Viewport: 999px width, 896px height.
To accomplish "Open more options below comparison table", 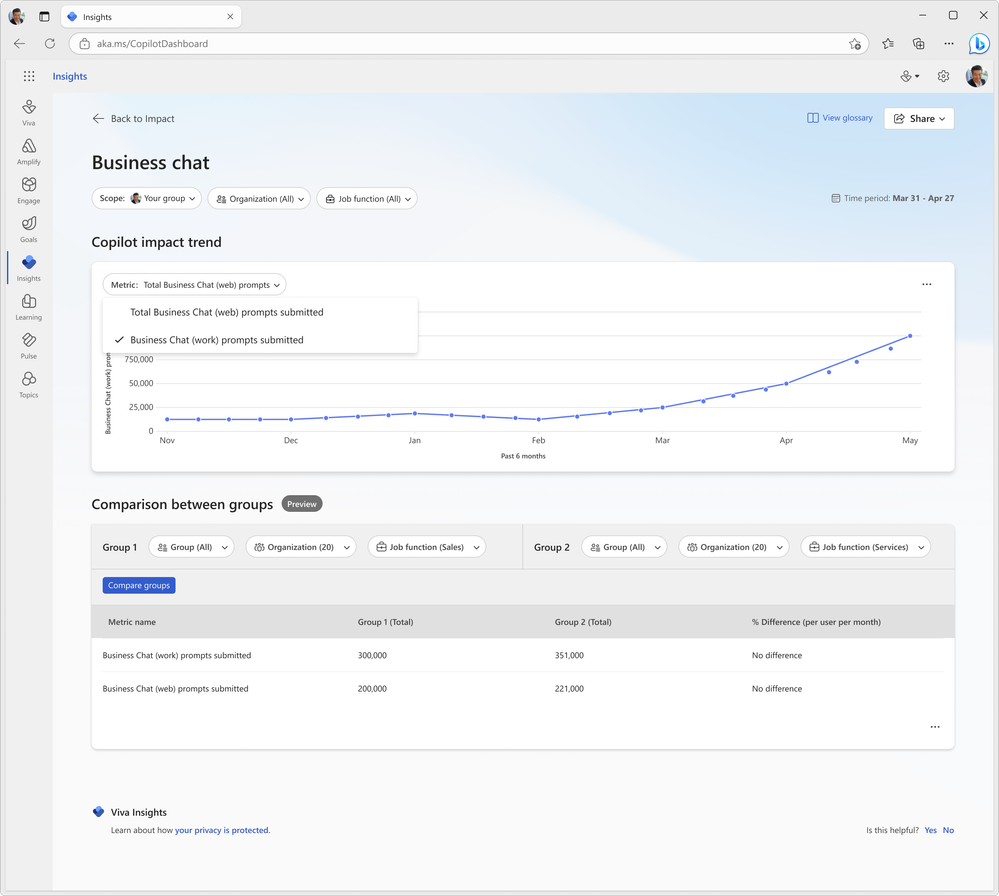I will (935, 727).
